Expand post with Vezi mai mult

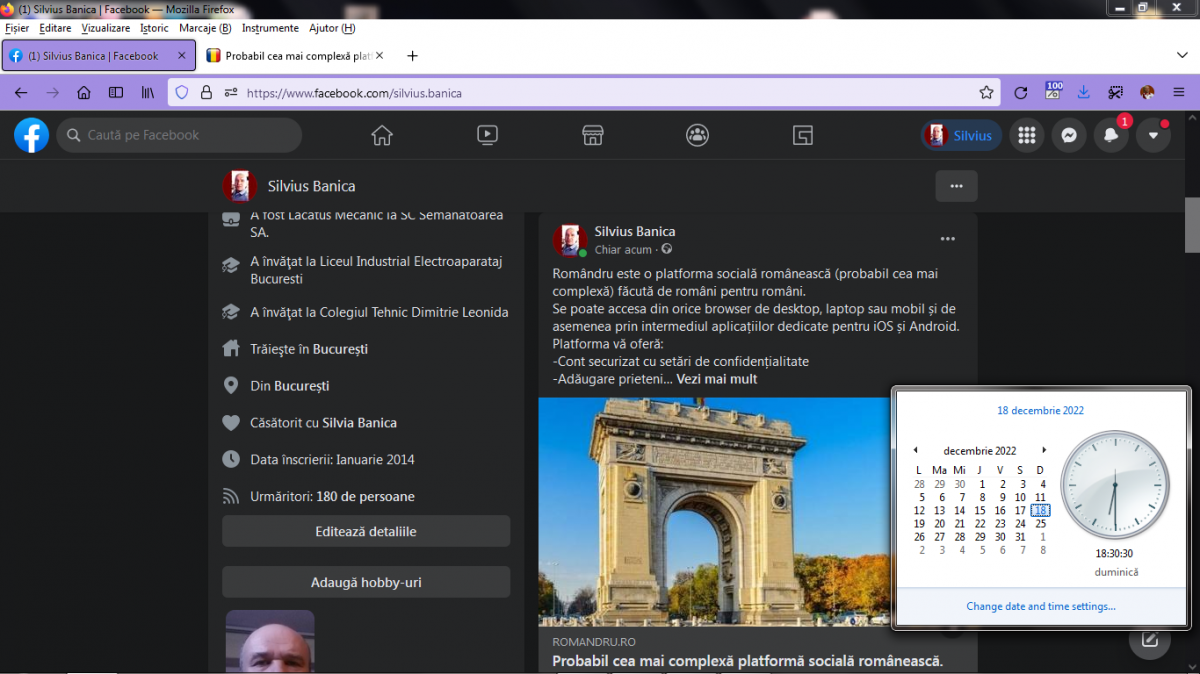717,379
